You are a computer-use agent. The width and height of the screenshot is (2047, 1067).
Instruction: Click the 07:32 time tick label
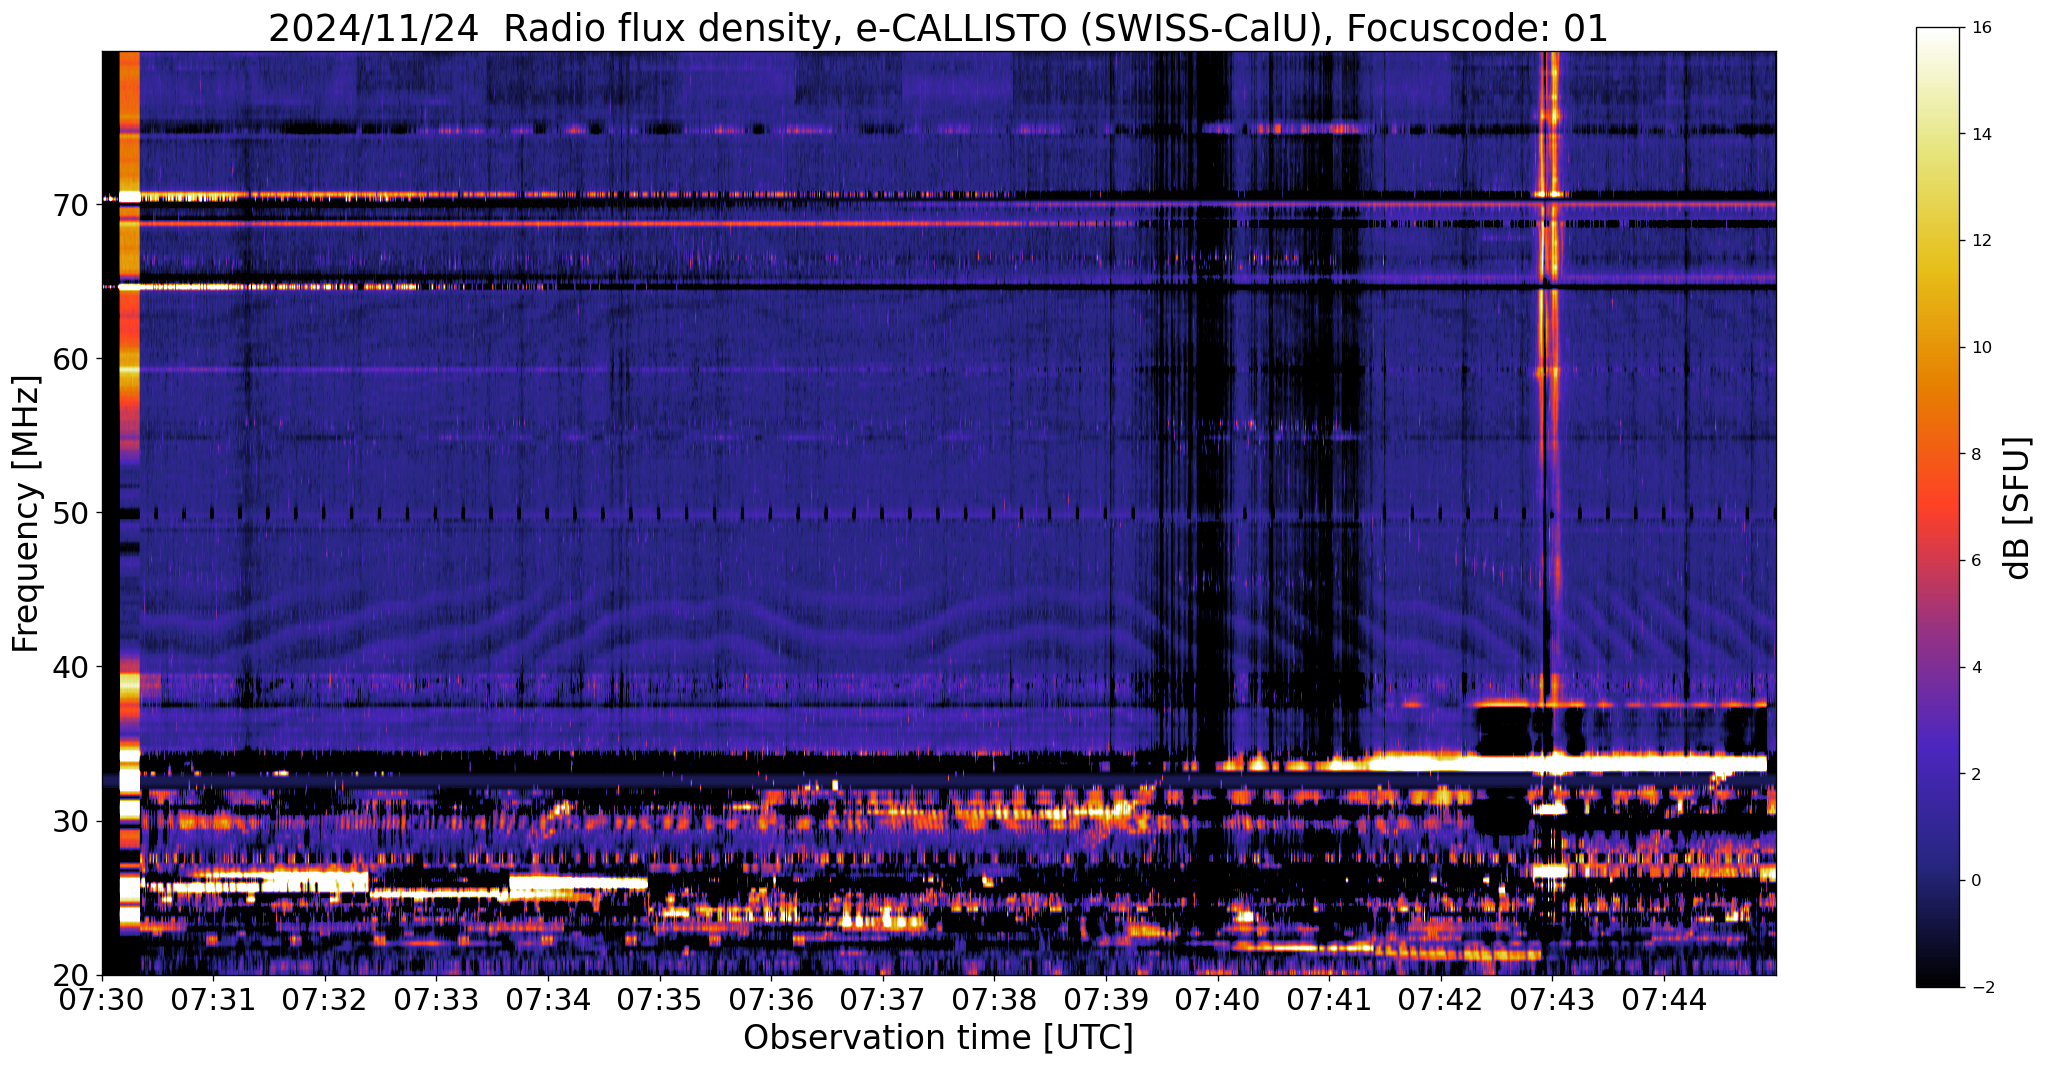click(x=325, y=1000)
